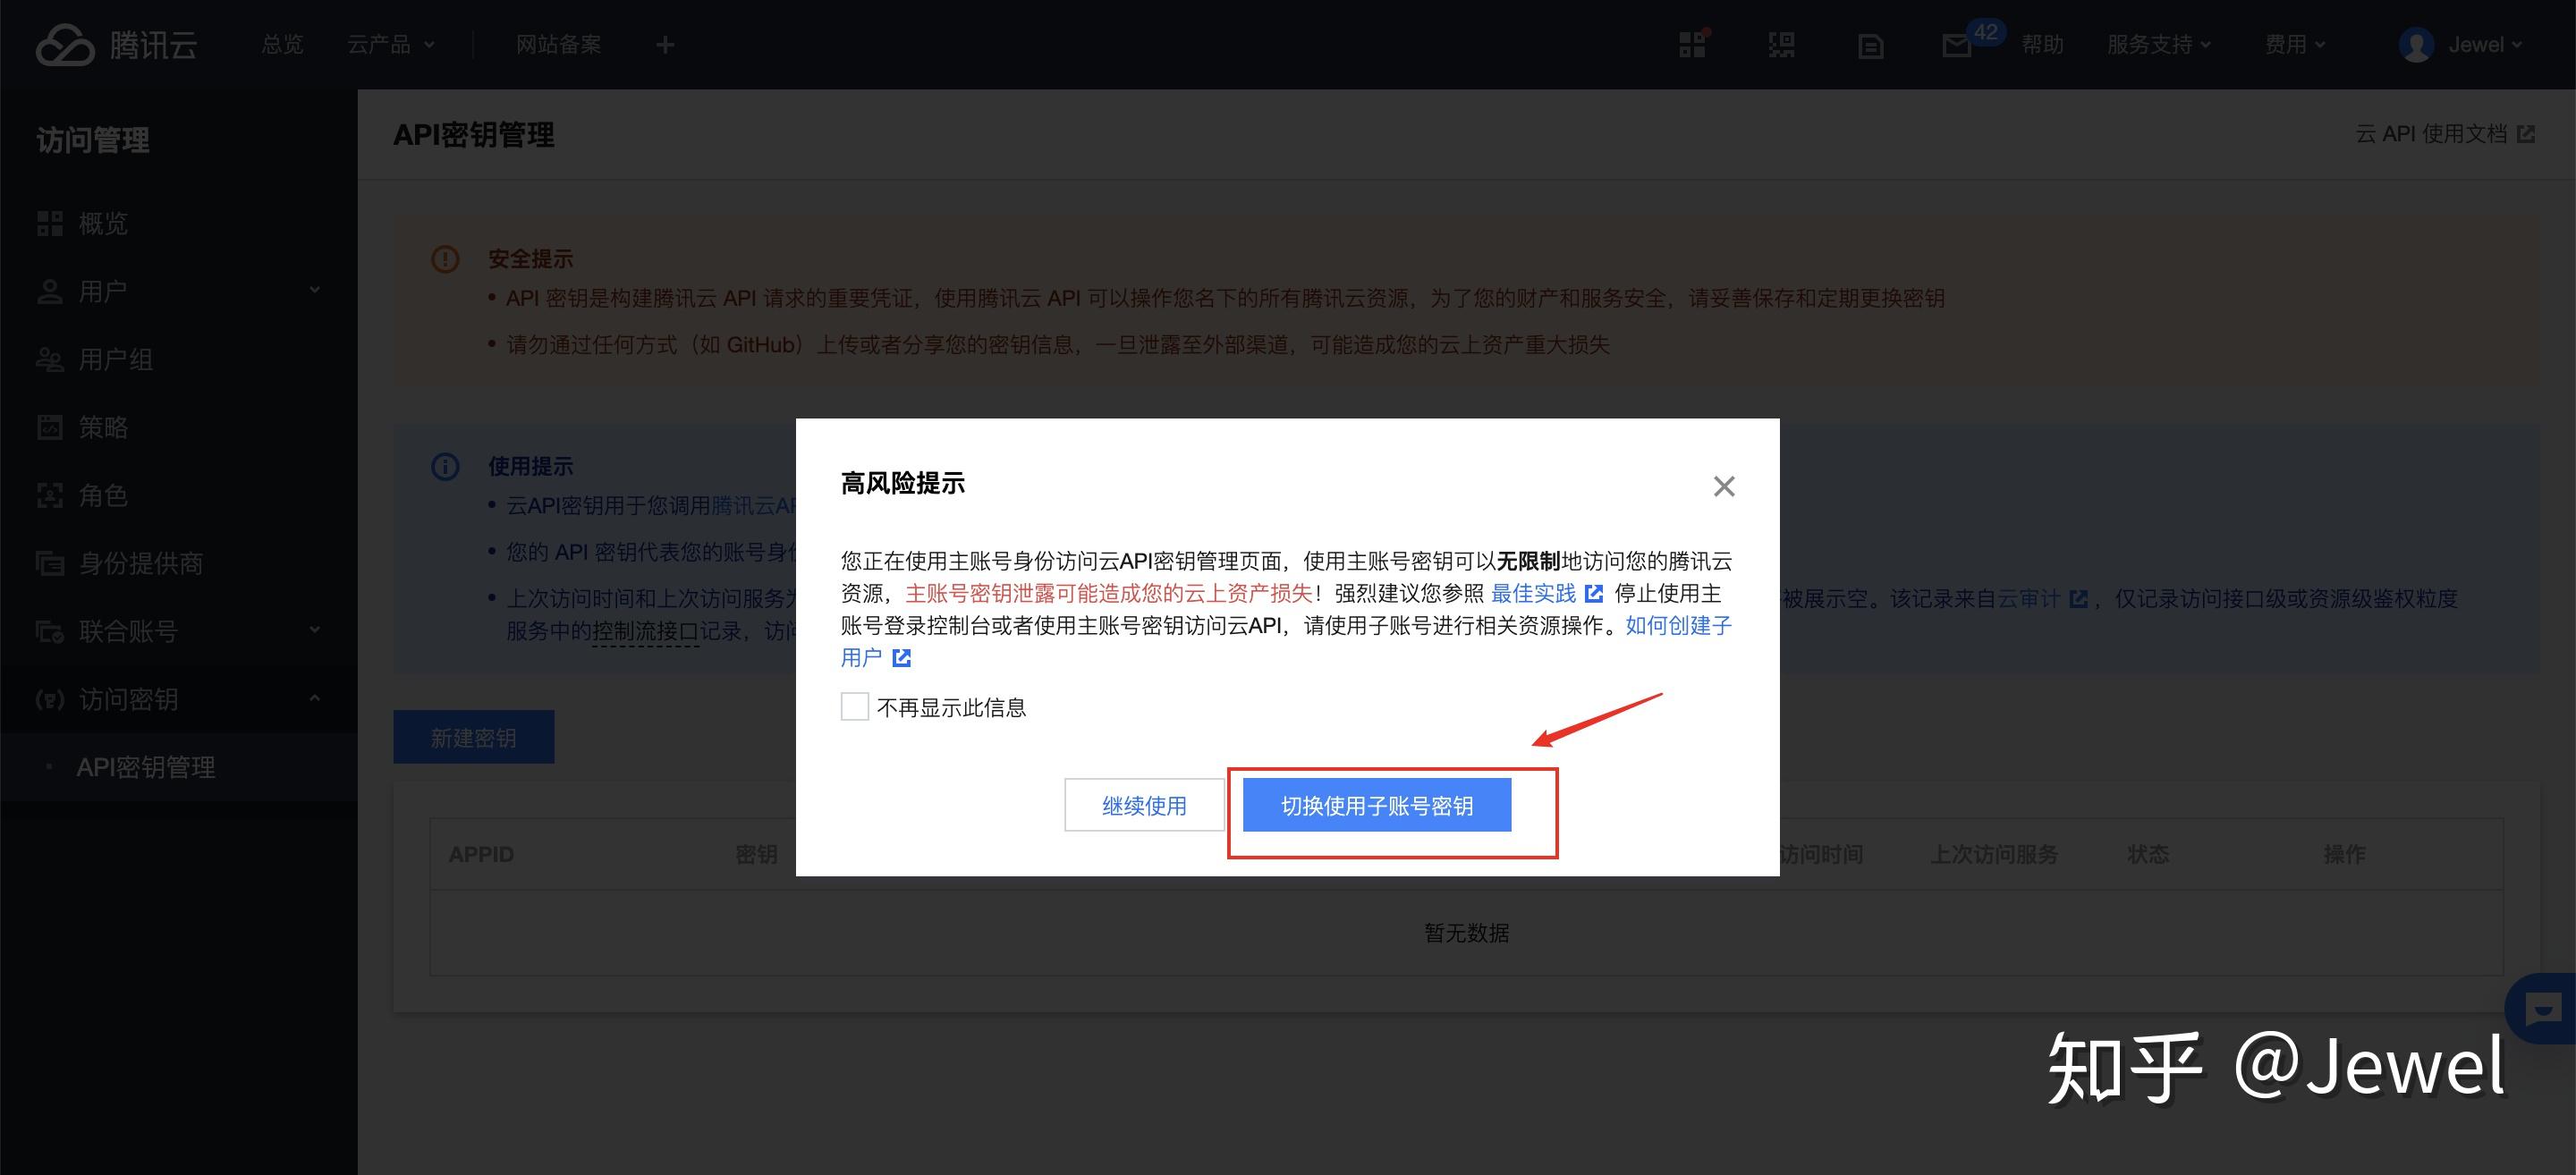The image size is (2576, 1175).
Task: Click the QR code scan icon
Action: pos(1782,45)
